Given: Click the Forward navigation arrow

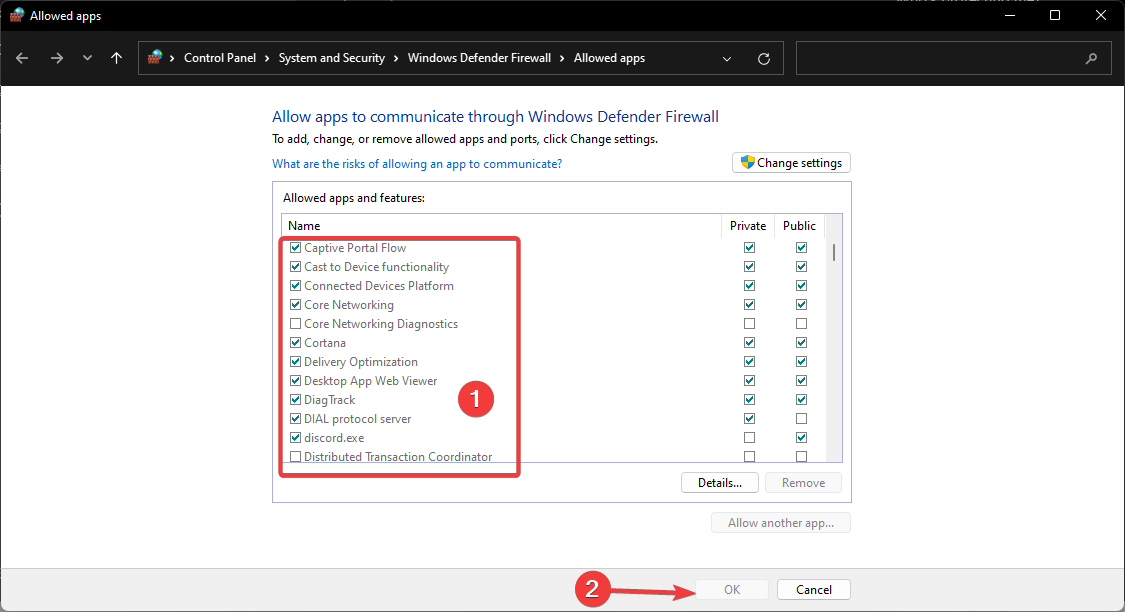Looking at the screenshot, I should pos(56,58).
